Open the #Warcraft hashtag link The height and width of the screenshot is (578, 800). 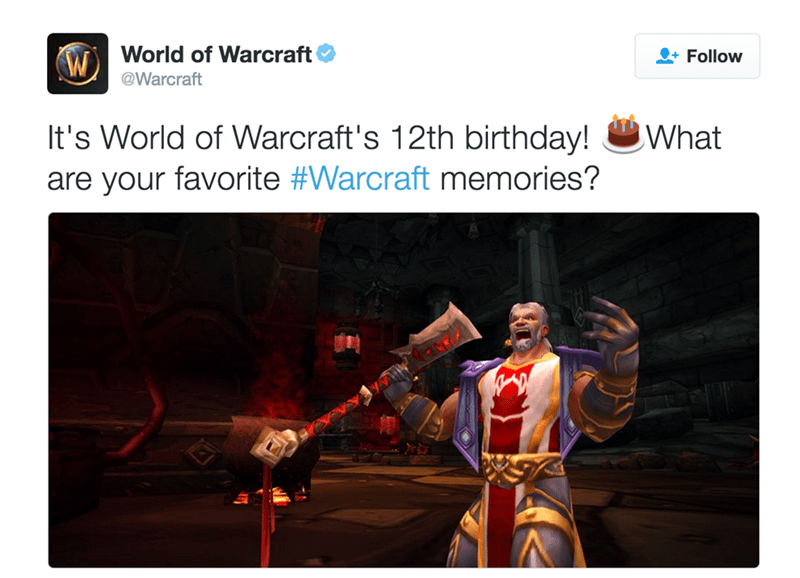(x=360, y=179)
